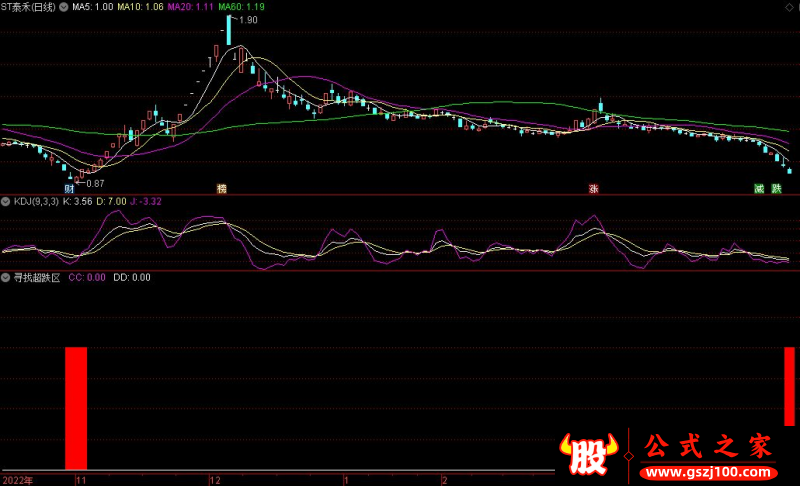This screenshot has width=800, height=486.
Task: Click the diamond icon at top-right corner
Action: [790, 7]
